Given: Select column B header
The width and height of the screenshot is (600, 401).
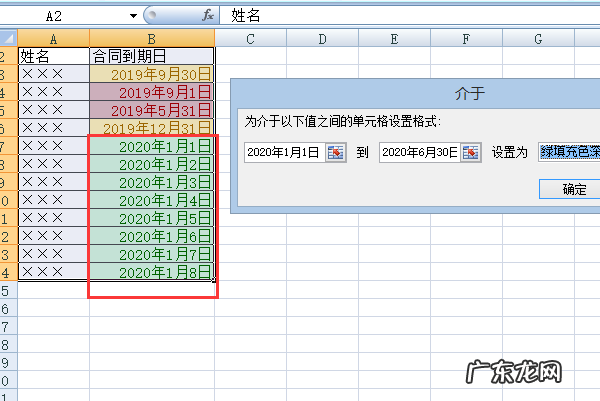Looking at the screenshot, I should (x=151, y=38).
